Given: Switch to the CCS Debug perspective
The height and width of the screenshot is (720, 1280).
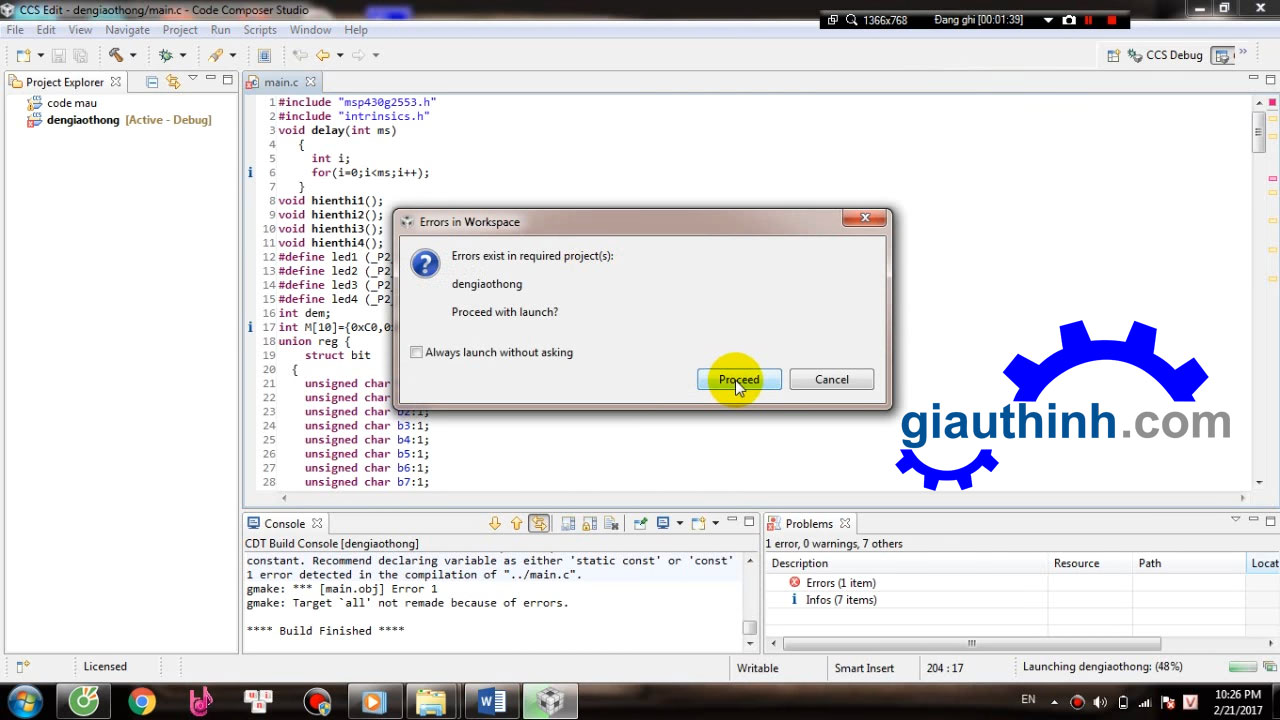Looking at the screenshot, I should coord(1165,56).
